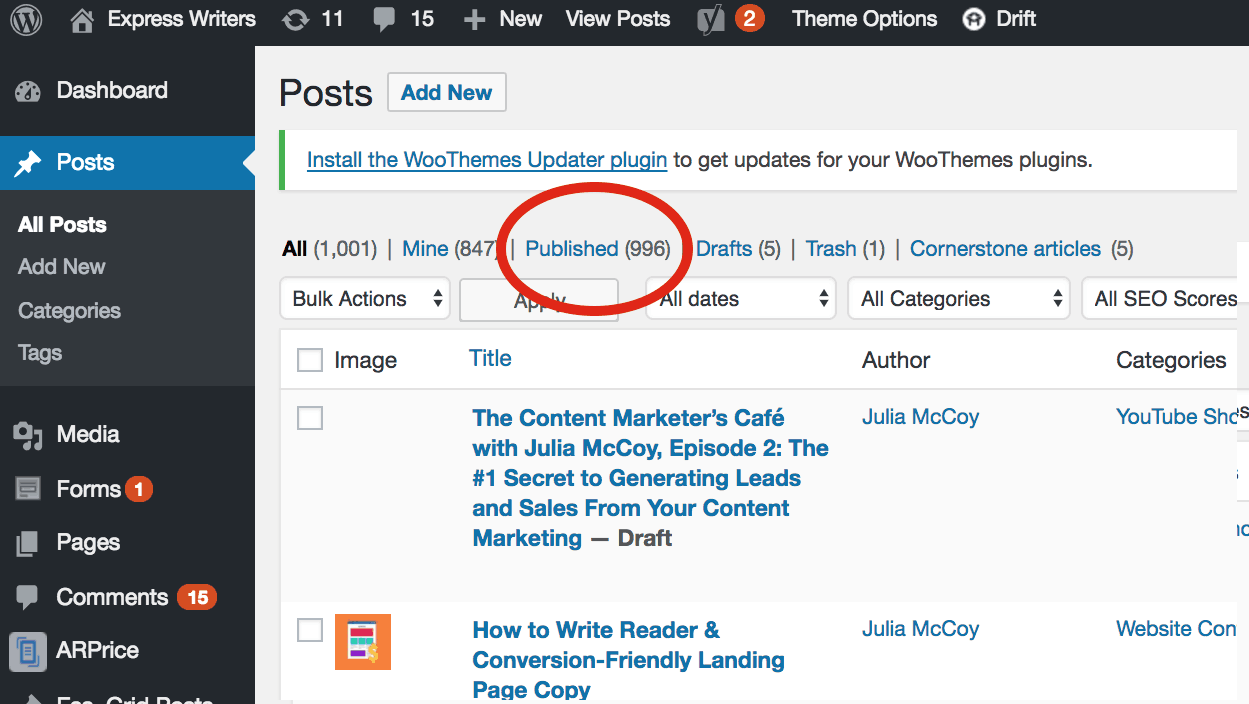The image size is (1249, 704).
Task: Switch to the Drafts (5) view
Action: (724, 248)
